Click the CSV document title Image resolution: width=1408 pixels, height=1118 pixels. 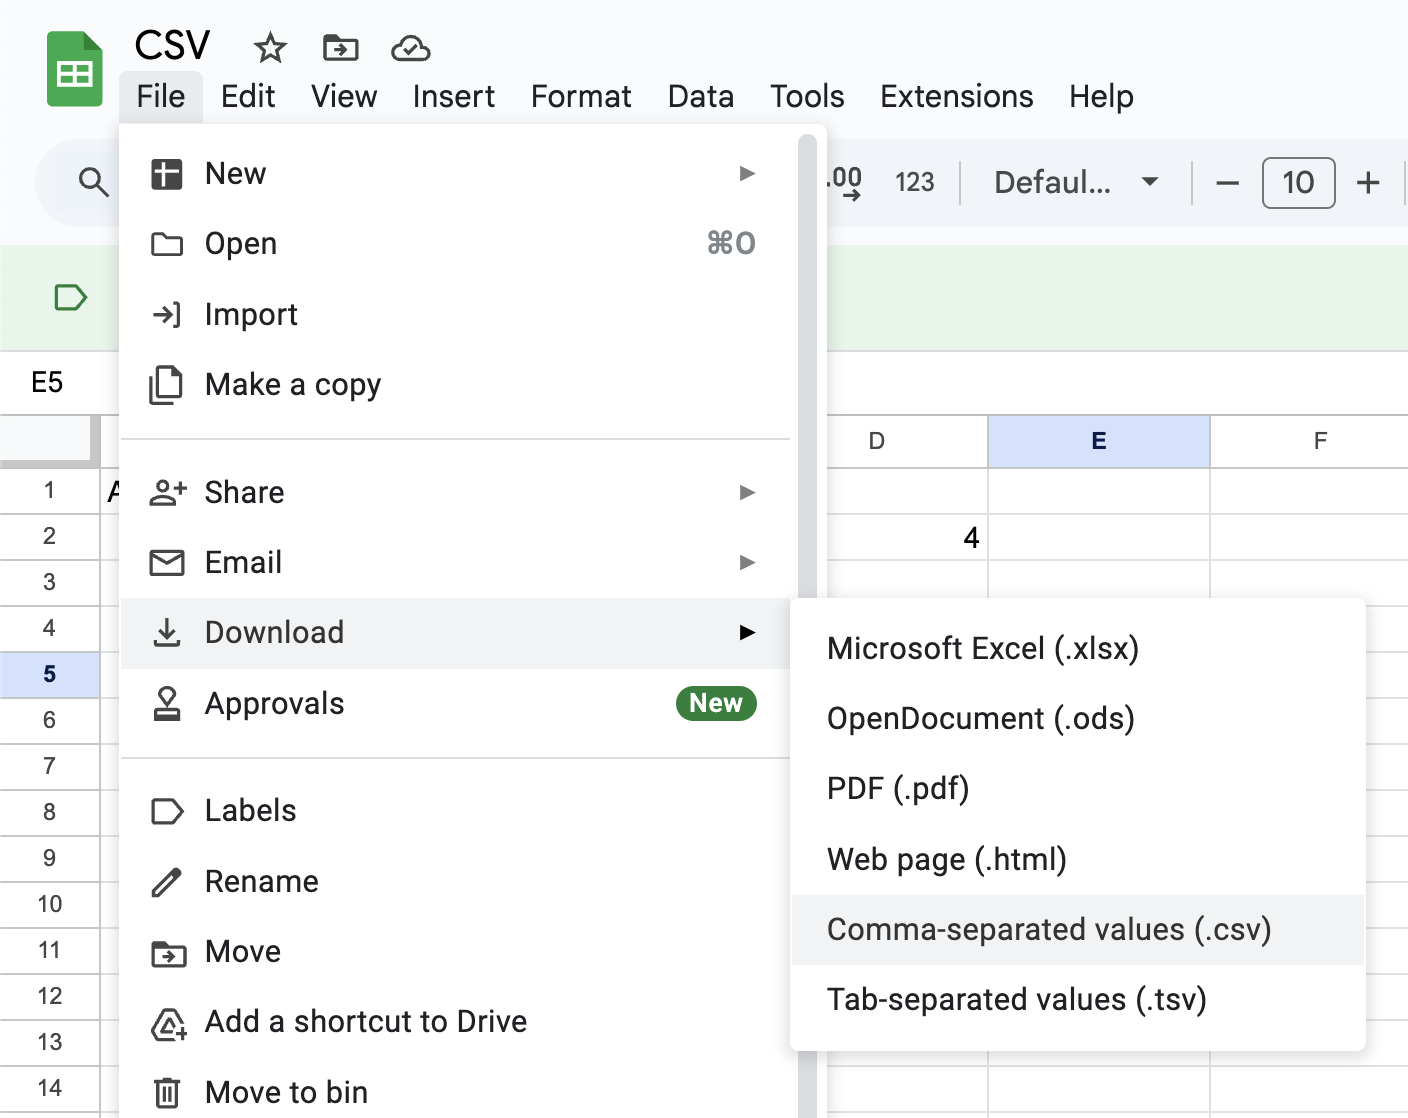pyautogui.click(x=173, y=45)
